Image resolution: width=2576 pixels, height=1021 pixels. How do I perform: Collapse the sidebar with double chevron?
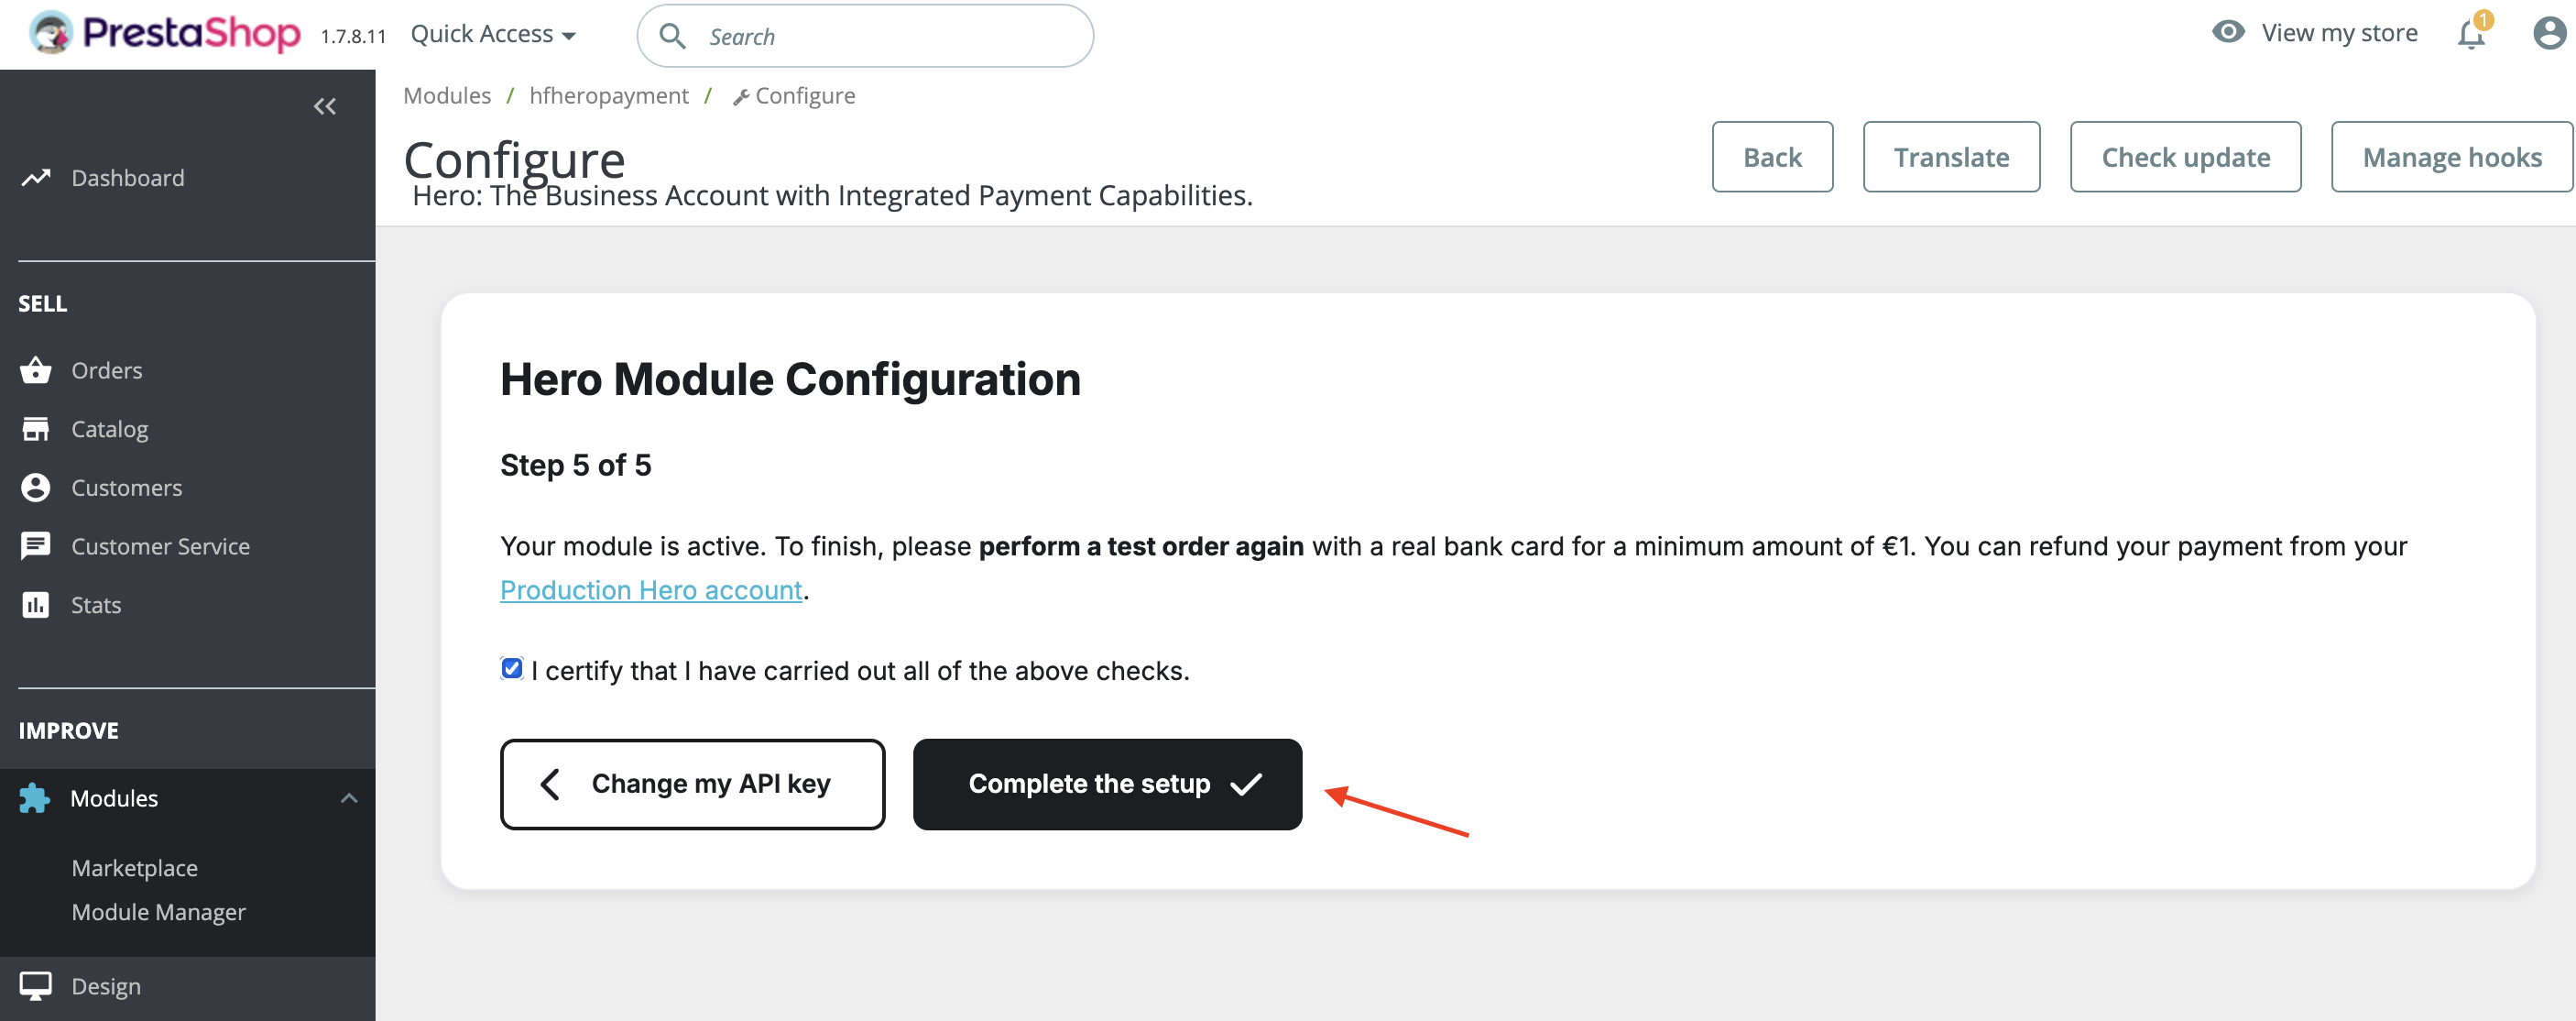coord(325,106)
